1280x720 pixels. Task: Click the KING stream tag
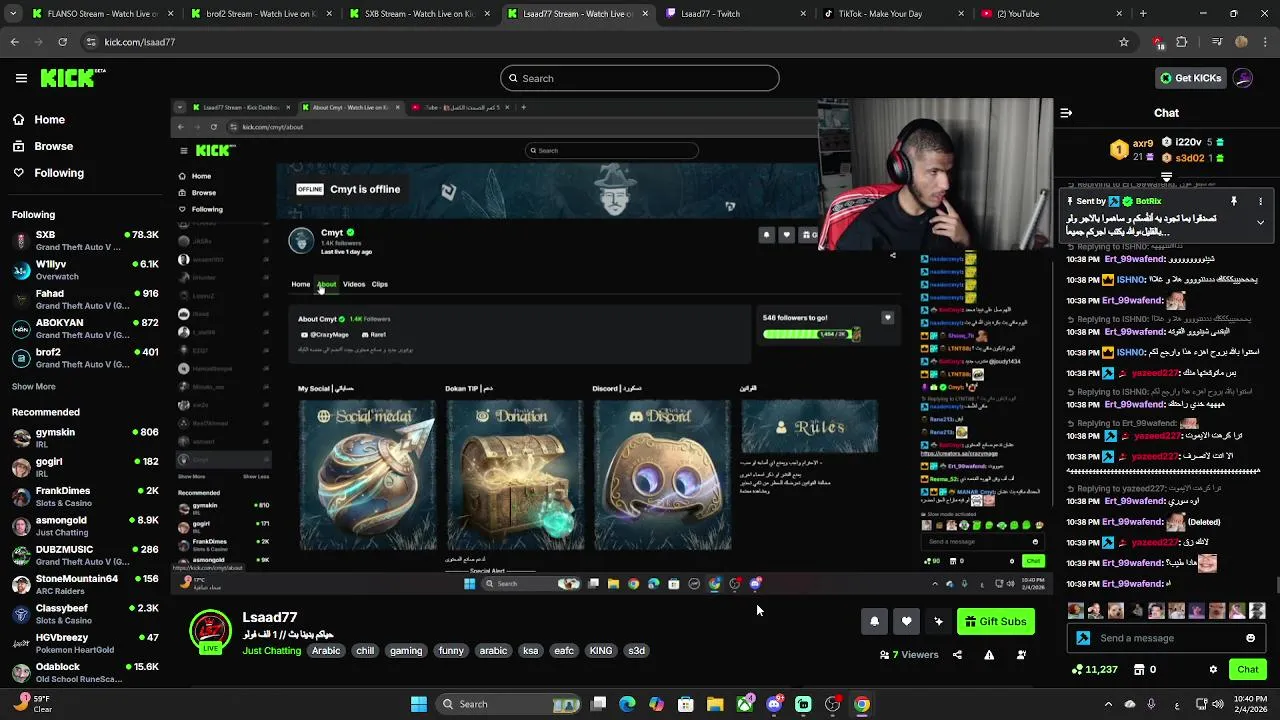click(601, 651)
